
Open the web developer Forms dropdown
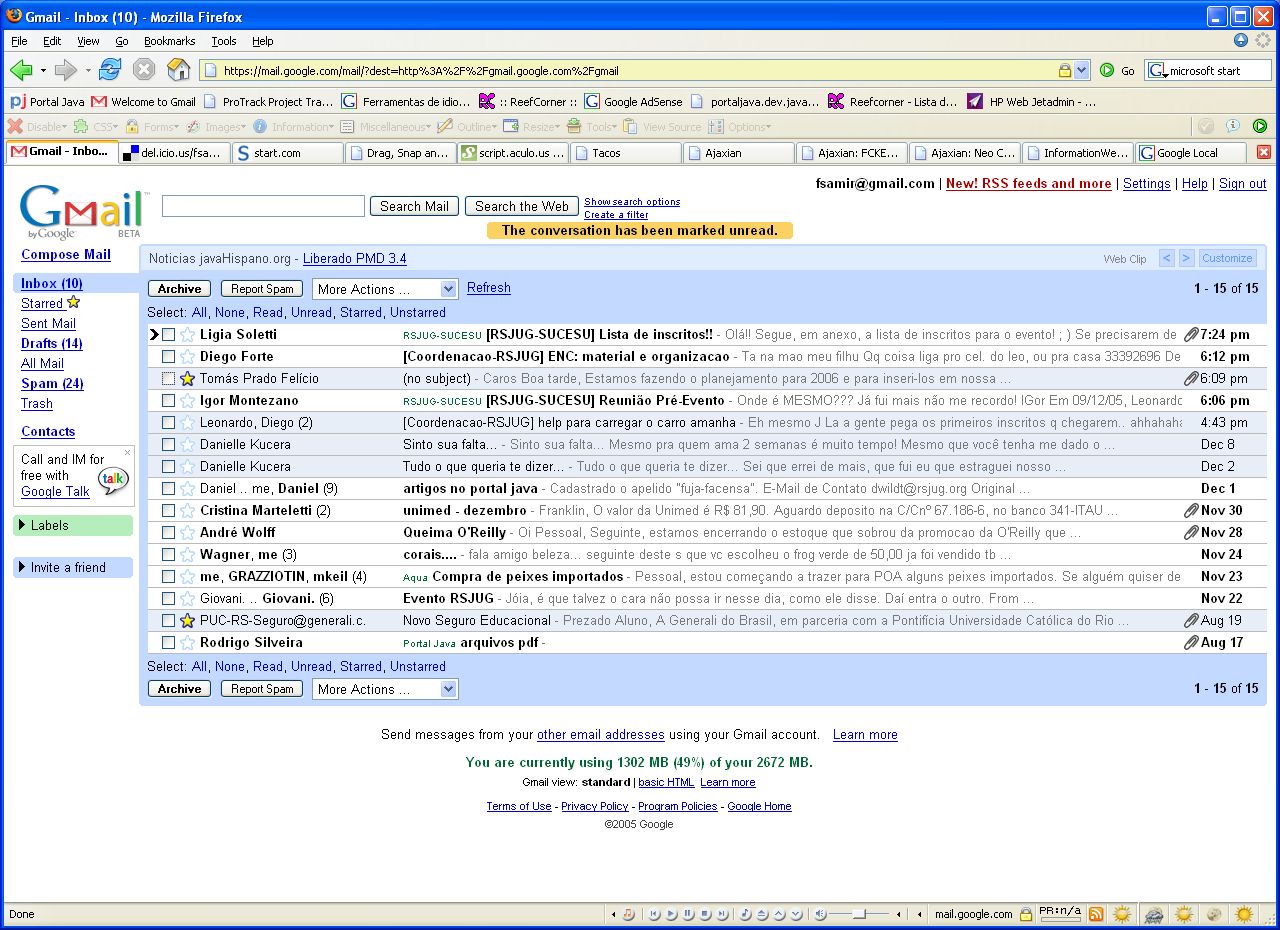[x=152, y=127]
